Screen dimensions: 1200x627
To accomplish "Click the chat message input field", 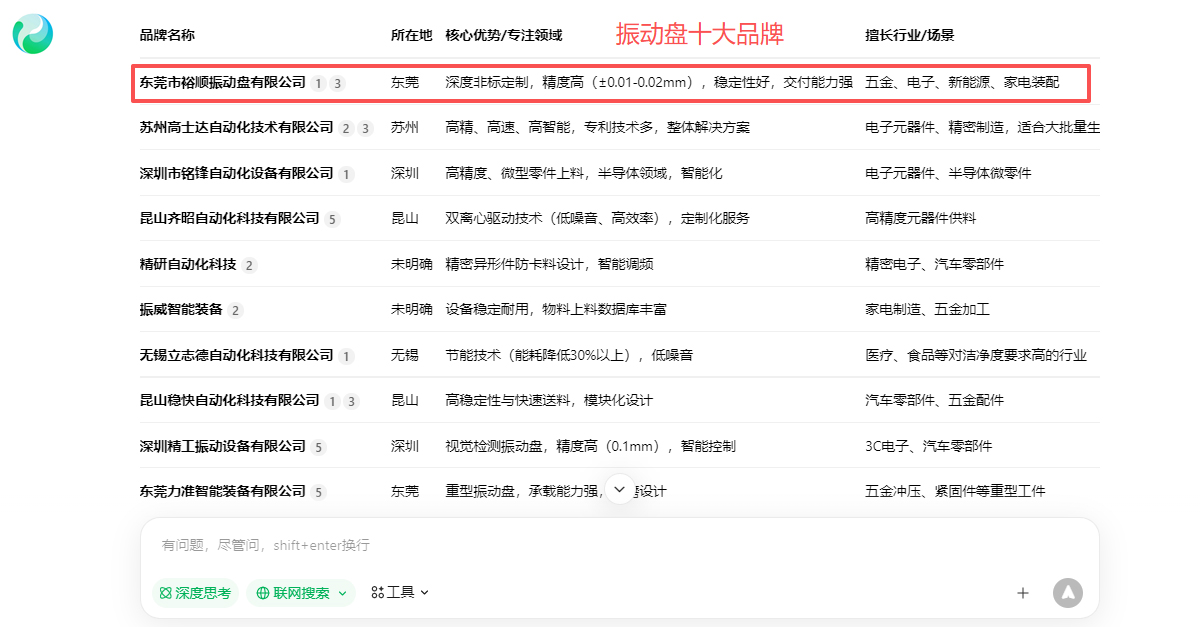I will click(600, 546).
